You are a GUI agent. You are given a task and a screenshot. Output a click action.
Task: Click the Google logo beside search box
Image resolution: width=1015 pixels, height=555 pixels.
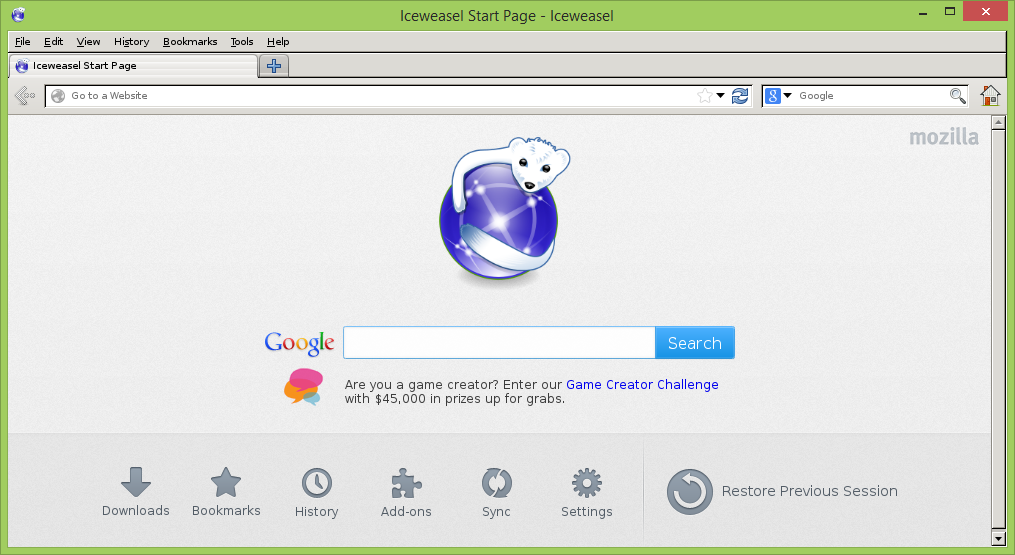pyautogui.click(x=299, y=343)
